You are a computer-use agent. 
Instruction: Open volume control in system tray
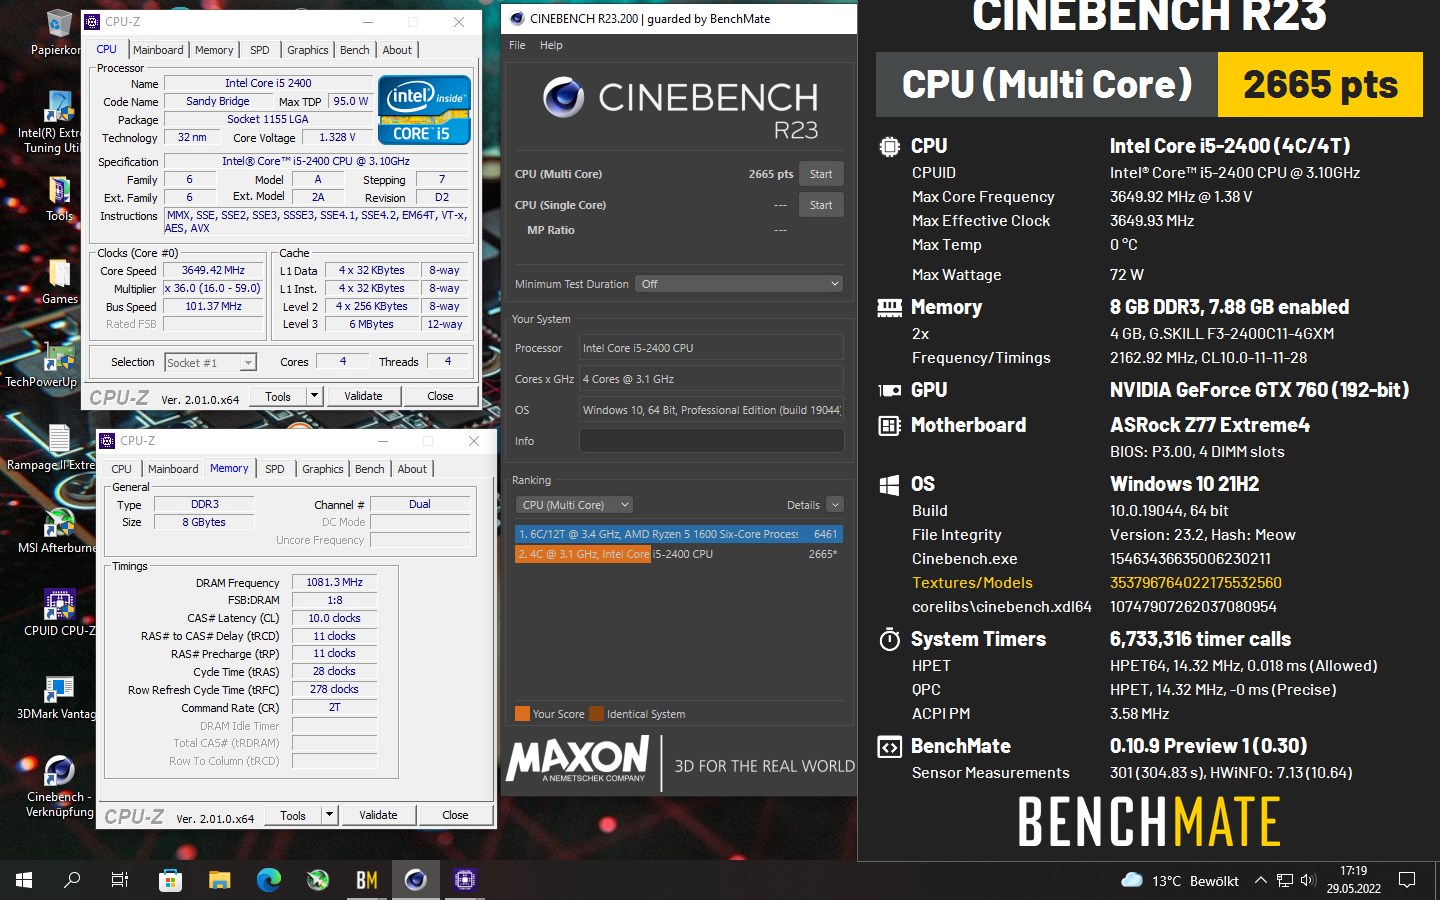coord(1308,880)
